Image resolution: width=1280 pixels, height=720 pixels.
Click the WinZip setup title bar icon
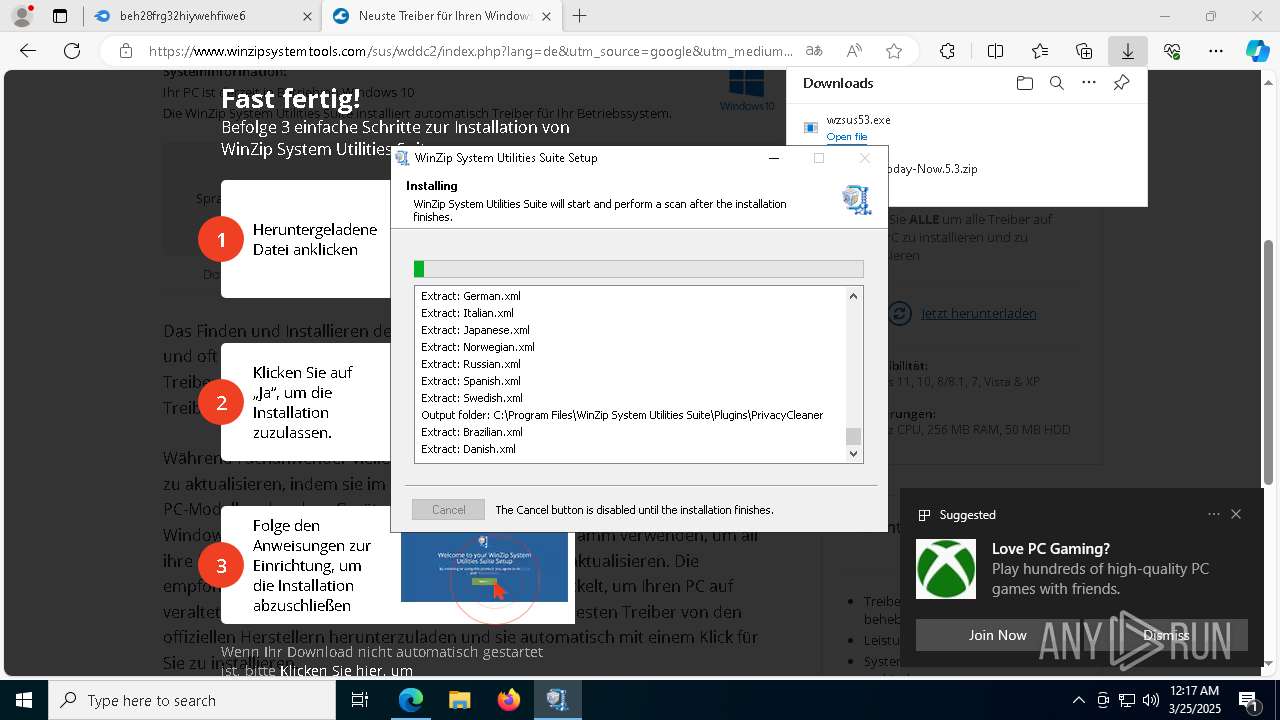tap(402, 158)
